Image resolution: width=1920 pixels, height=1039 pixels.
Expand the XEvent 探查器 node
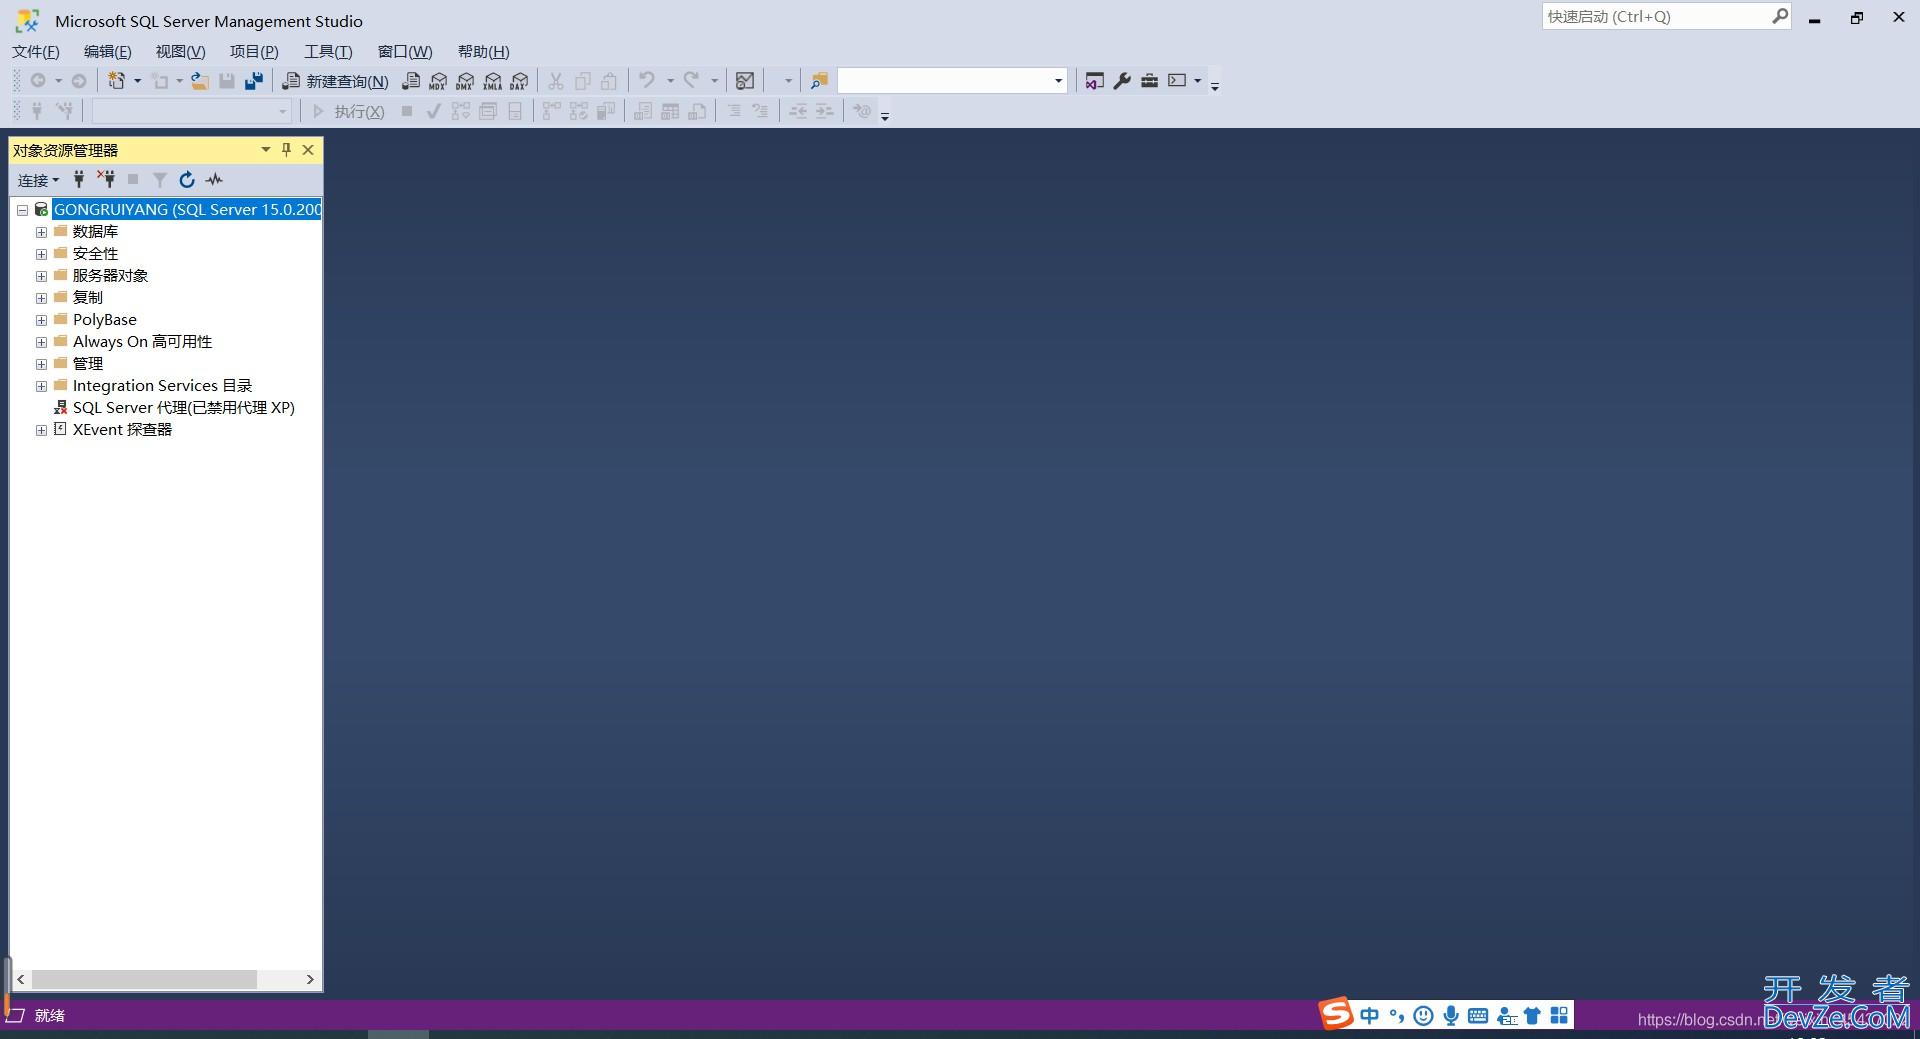[x=41, y=430]
